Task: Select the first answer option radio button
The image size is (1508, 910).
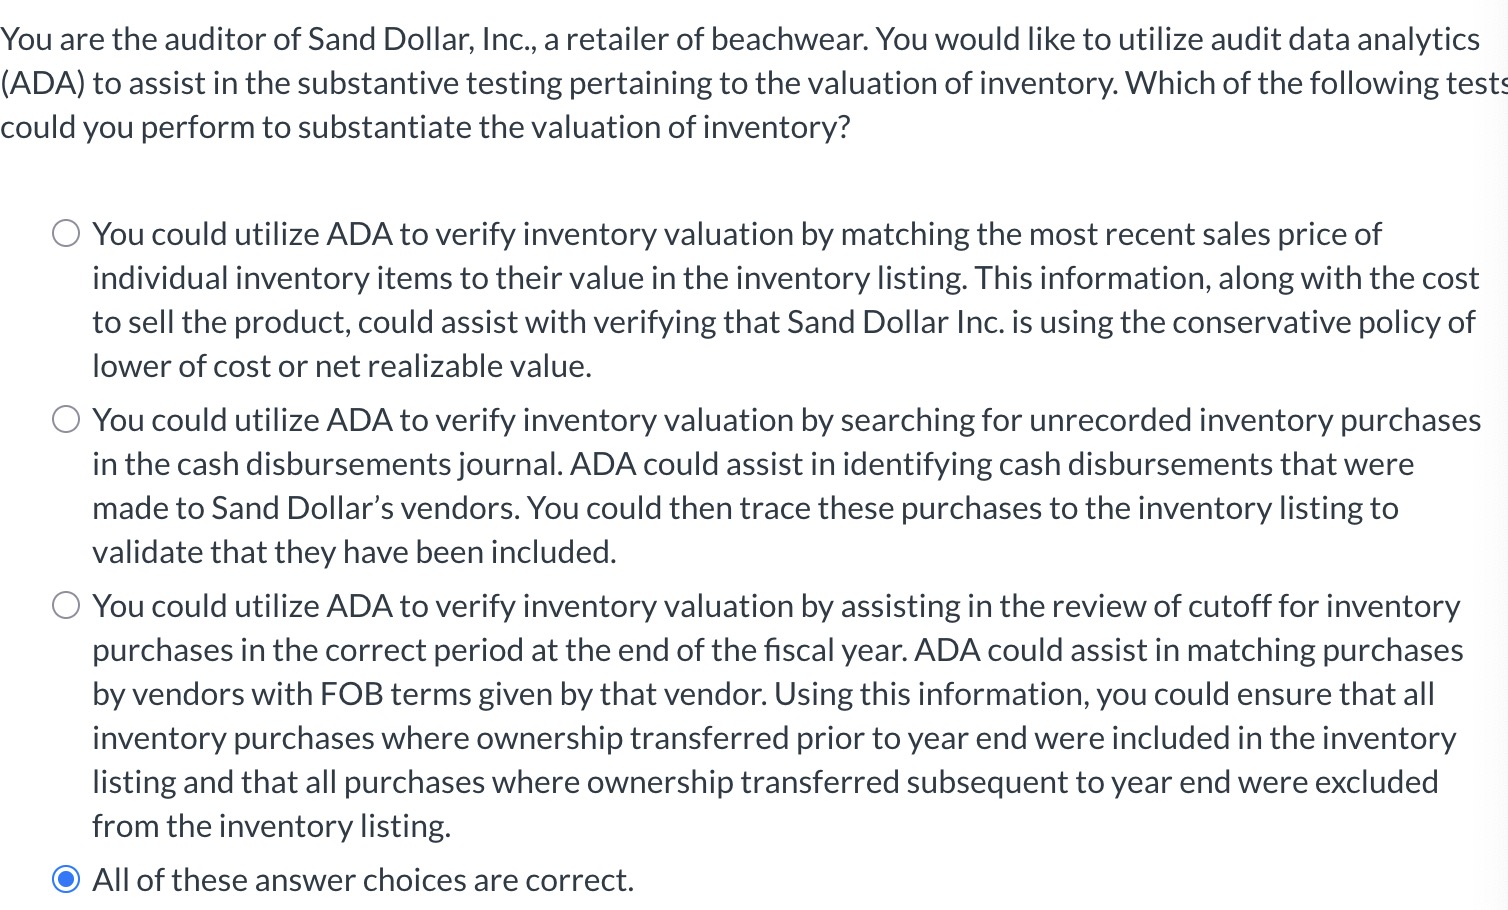Action: tap(66, 232)
